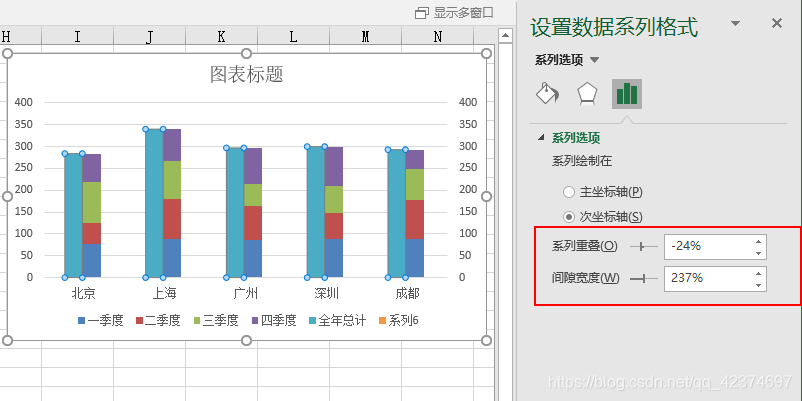The height and width of the screenshot is (401, 802).
Task: Click the bottom-right chart corner handle
Action: click(486, 340)
